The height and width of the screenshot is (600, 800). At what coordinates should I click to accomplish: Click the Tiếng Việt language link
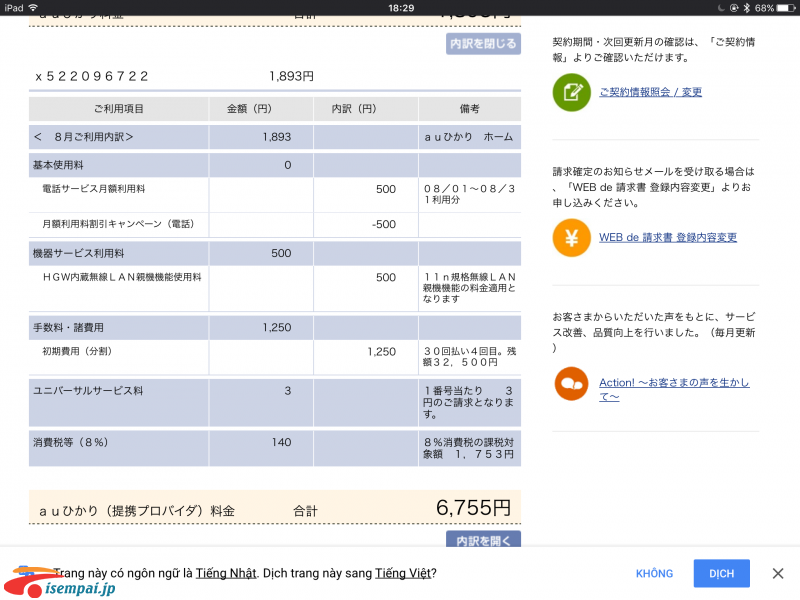pyautogui.click(x=403, y=573)
